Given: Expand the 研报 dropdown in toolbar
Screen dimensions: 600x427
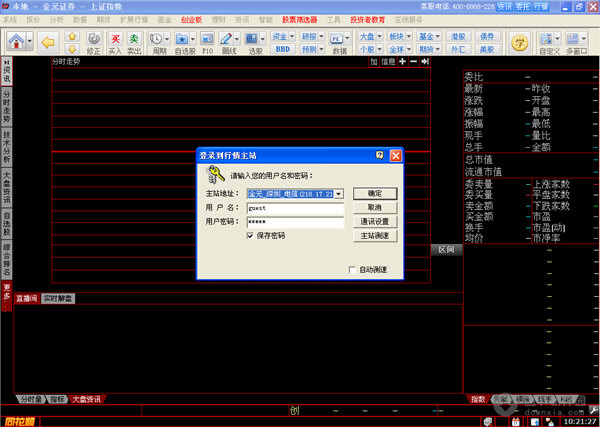Looking at the screenshot, I should point(322,36).
